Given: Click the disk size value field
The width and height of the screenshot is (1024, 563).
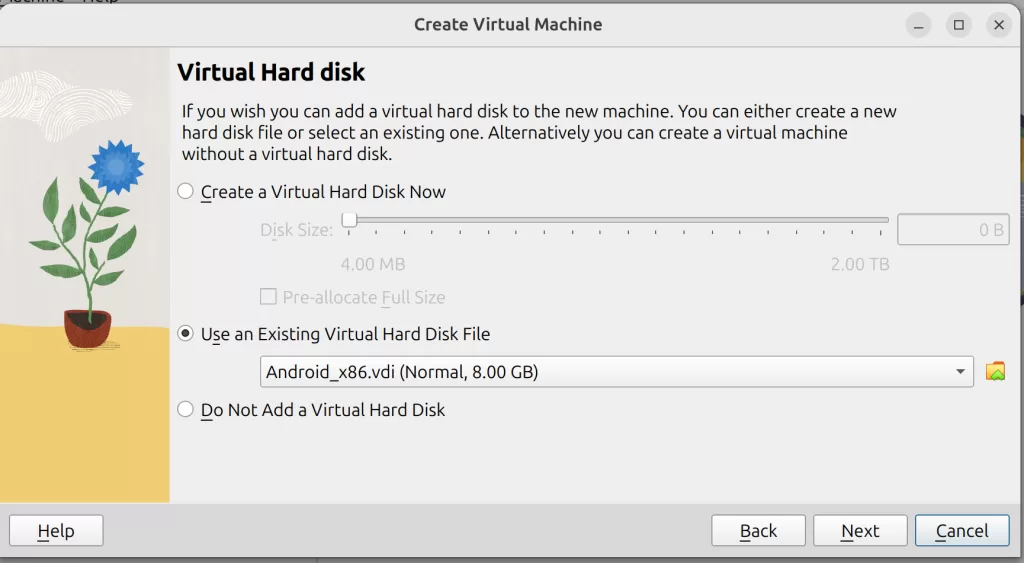Looking at the screenshot, I should 951,230.
